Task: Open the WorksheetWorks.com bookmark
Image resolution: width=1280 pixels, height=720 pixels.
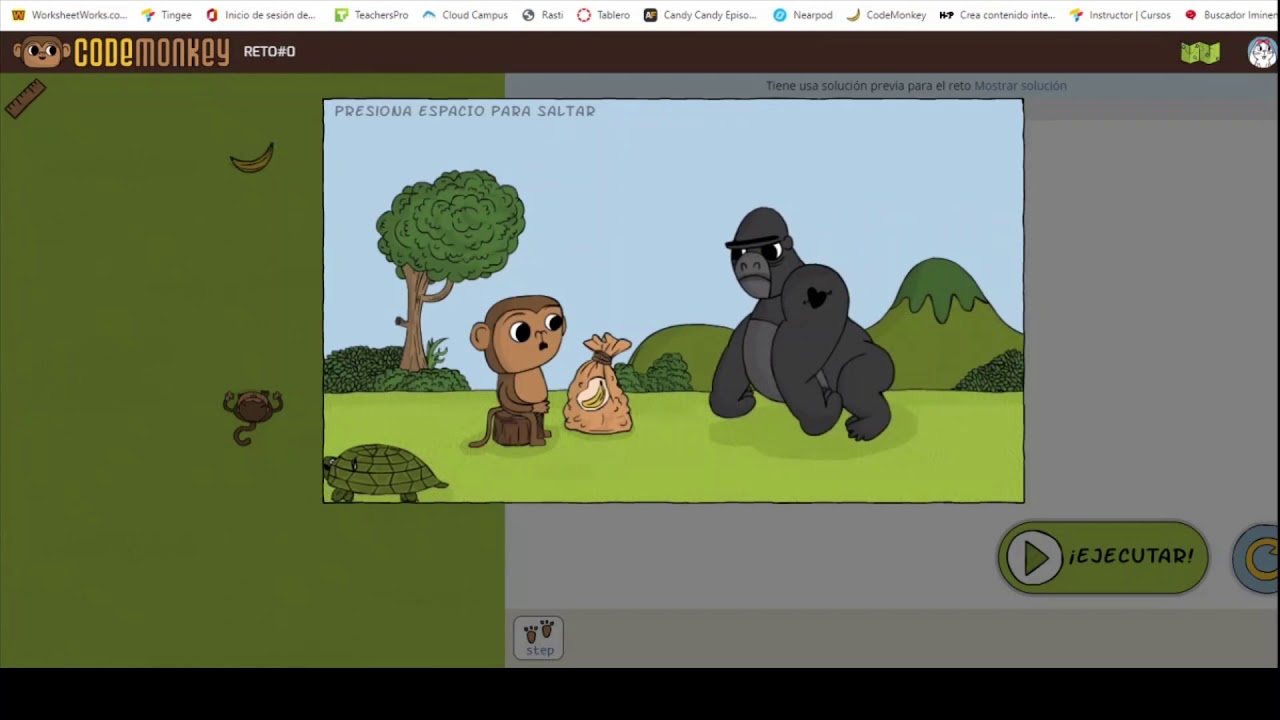Action: click(69, 15)
